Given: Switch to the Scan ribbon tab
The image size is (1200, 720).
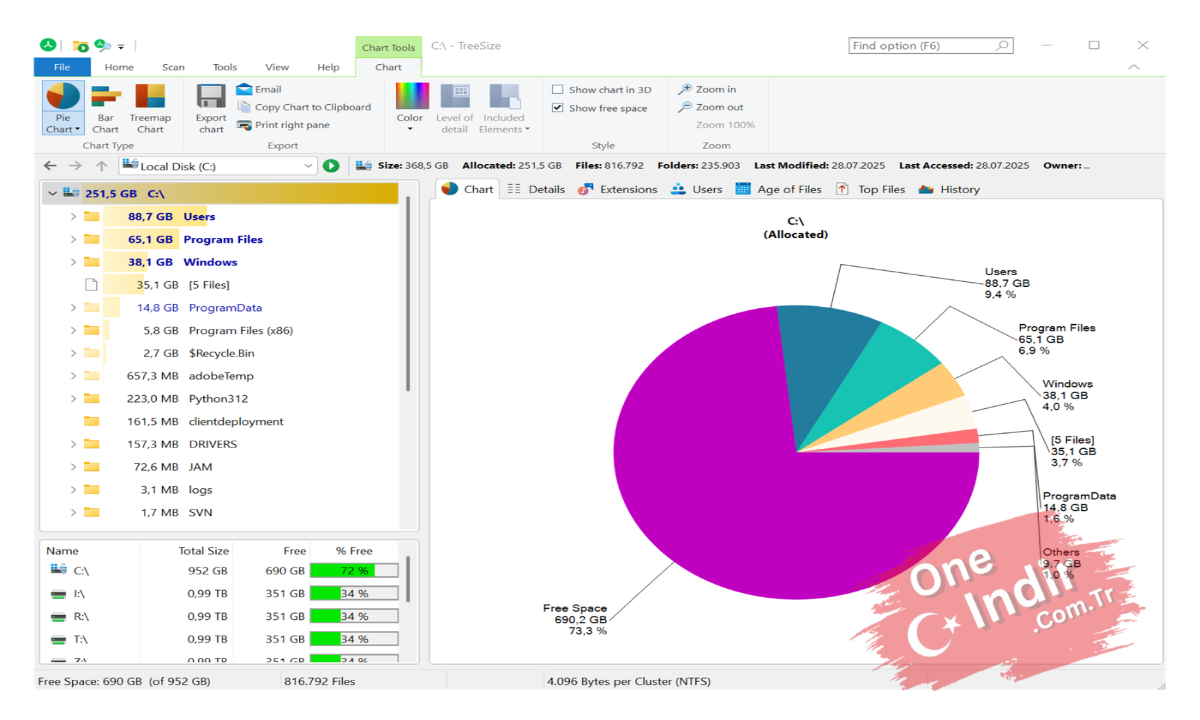Looking at the screenshot, I should click(173, 67).
